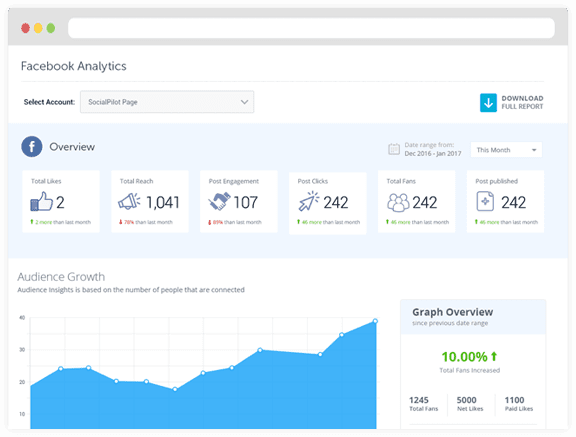The image size is (576, 437).
Task: Click the people group icon in Total Fans
Action: pyautogui.click(x=398, y=202)
